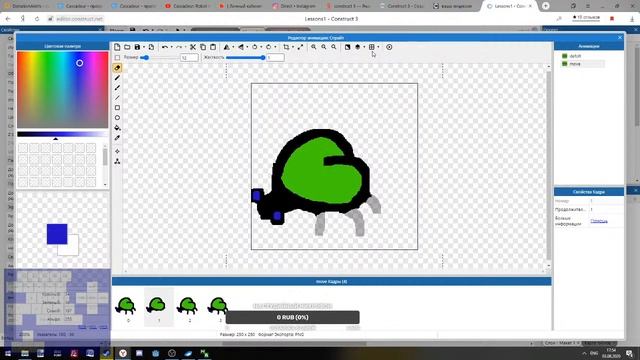This screenshot has width=640, height=360.
Task: Zoom in using the plus magnifier icon
Action: tap(314, 47)
